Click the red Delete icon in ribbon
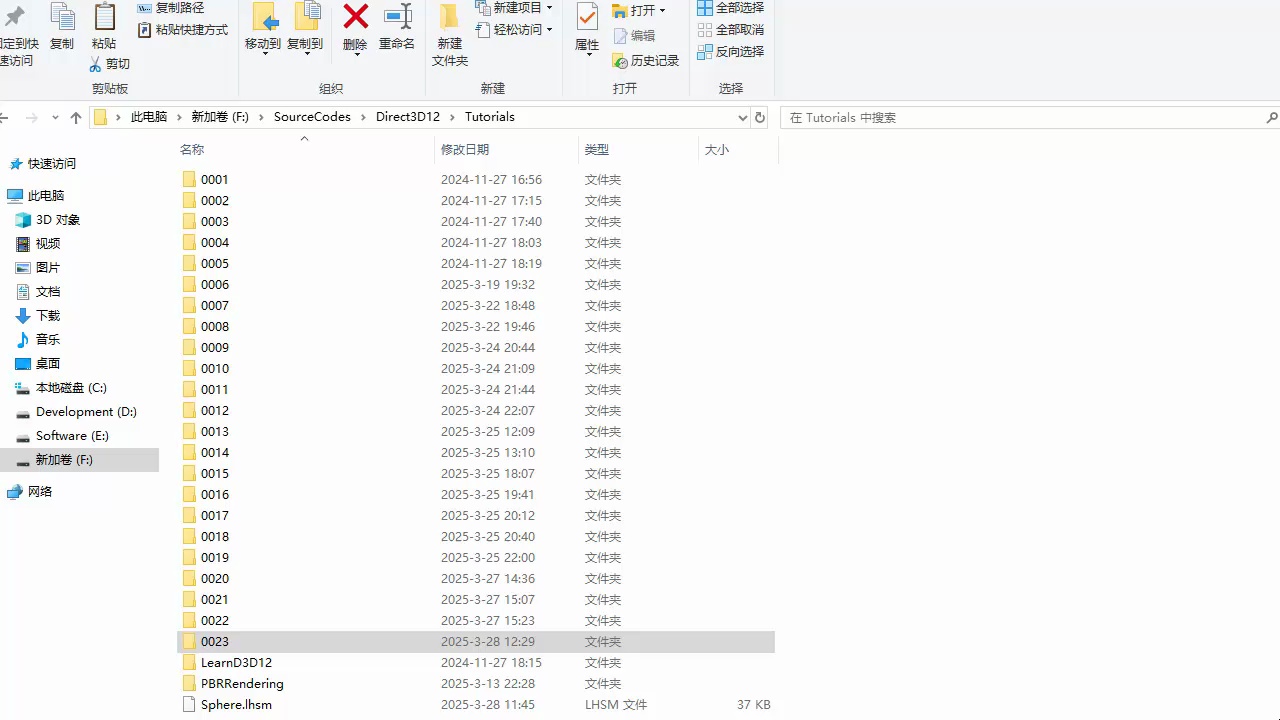The width and height of the screenshot is (1280, 720). pyautogui.click(x=355, y=18)
